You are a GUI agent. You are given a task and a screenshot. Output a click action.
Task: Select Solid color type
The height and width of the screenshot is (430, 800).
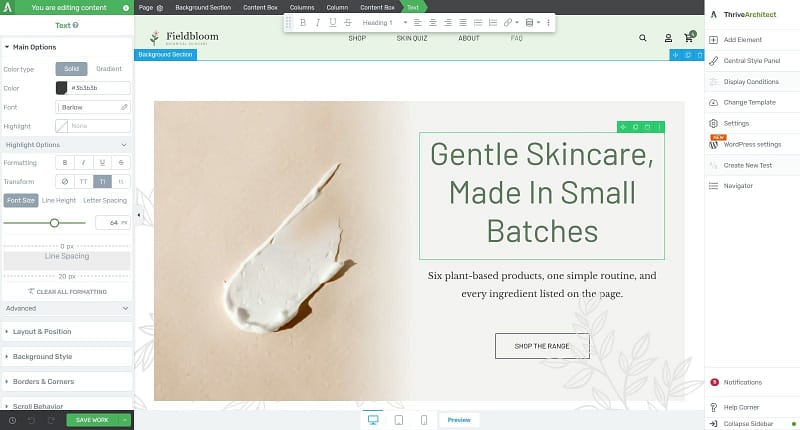71,68
